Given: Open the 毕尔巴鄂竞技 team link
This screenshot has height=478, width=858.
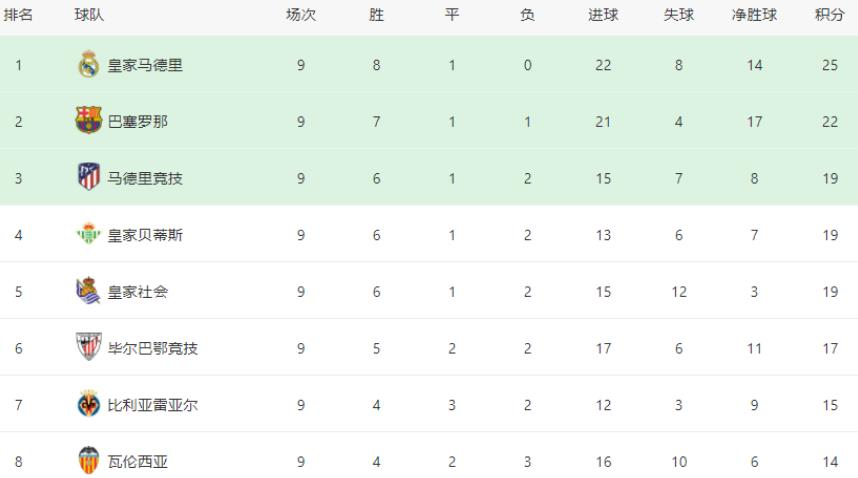Looking at the screenshot, I should coord(153,348).
